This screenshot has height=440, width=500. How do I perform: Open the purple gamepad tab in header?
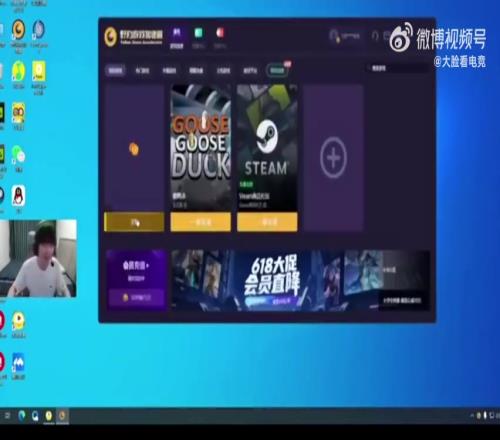click(x=177, y=38)
